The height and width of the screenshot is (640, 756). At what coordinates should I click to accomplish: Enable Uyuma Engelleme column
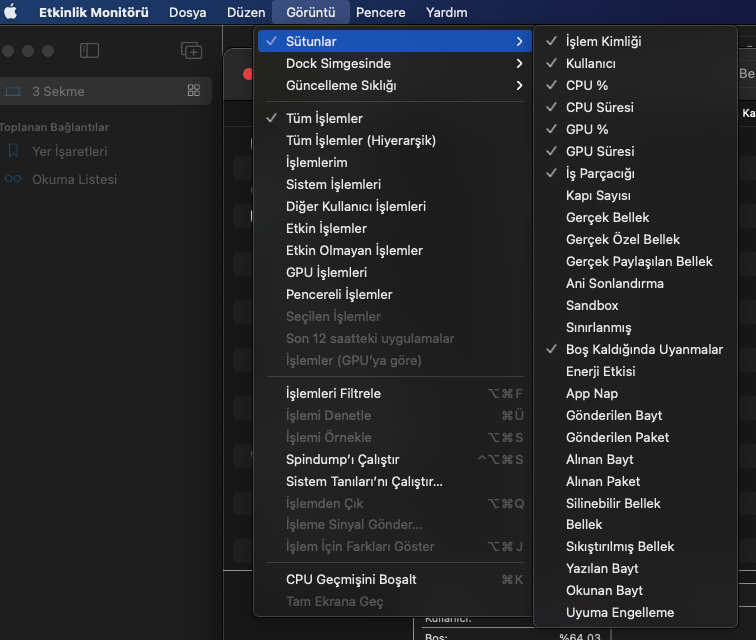coord(635,612)
